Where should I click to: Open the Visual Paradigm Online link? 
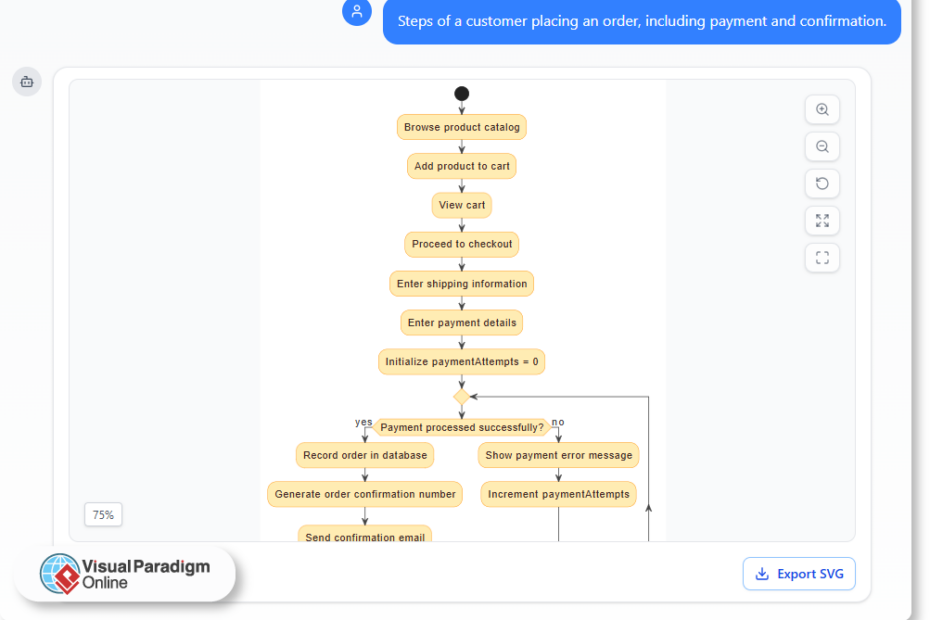point(145,573)
